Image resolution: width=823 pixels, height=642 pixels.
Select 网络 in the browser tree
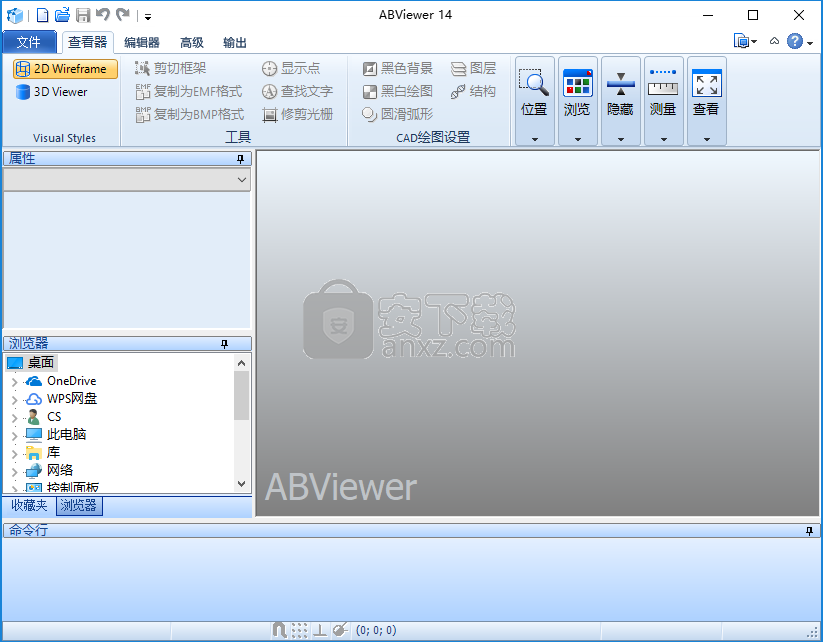[x=60, y=470]
